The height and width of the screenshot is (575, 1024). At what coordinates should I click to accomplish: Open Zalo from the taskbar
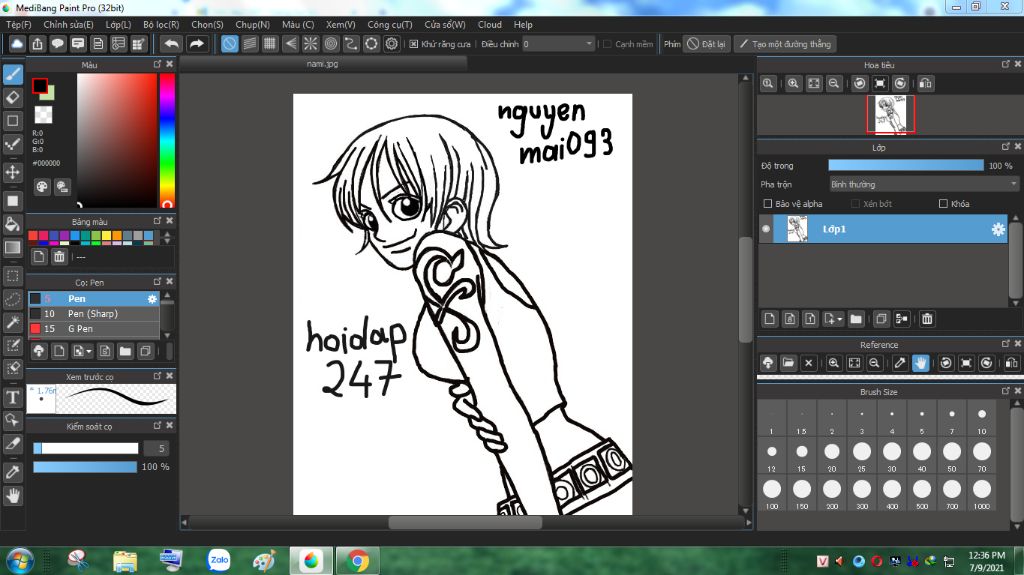[x=219, y=561]
